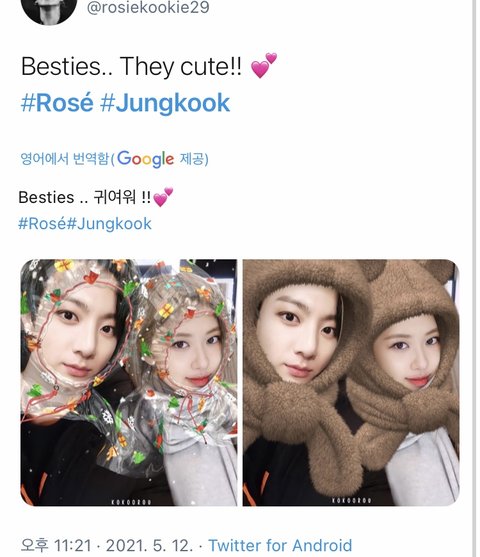Tap the translated #Rosé#Jungkook hashtag line
This screenshot has height=557, width=480.
(x=85, y=224)
